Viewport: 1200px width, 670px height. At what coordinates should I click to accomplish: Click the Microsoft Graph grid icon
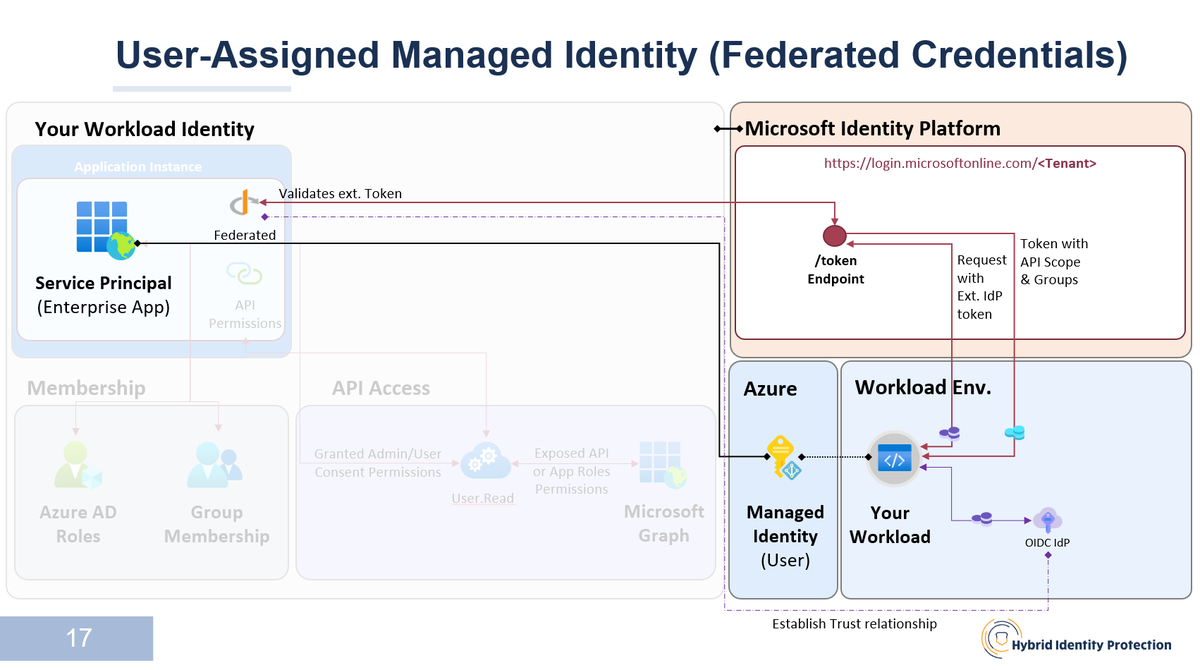coord(663,466)
